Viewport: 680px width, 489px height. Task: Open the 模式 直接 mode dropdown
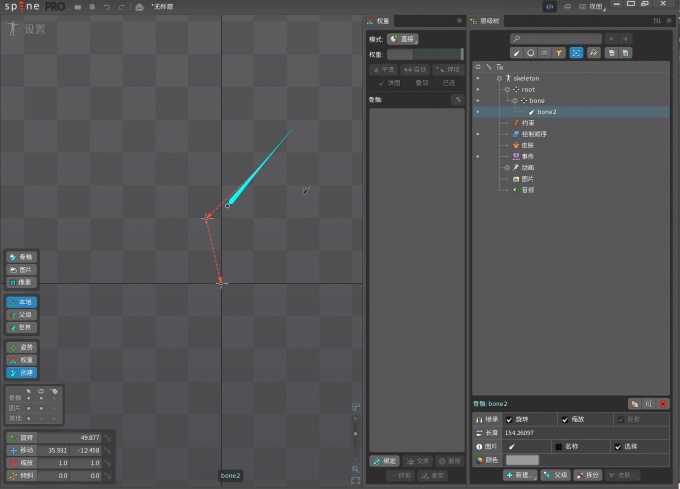pyautogui.click(x=402, y=39)
